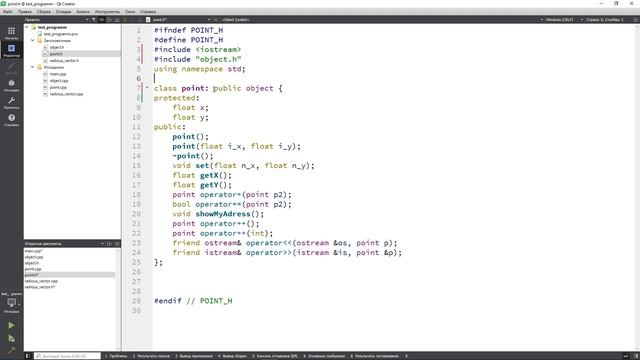The image size is (640, 360).
Task: Collapse the Sources folder in the project tree
Action: [33, 67]
